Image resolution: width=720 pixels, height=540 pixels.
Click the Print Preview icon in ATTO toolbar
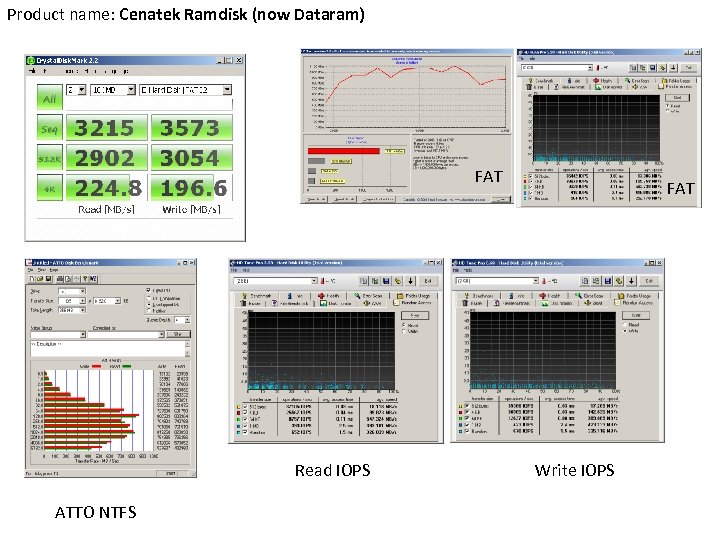click(x=68, y=279)
